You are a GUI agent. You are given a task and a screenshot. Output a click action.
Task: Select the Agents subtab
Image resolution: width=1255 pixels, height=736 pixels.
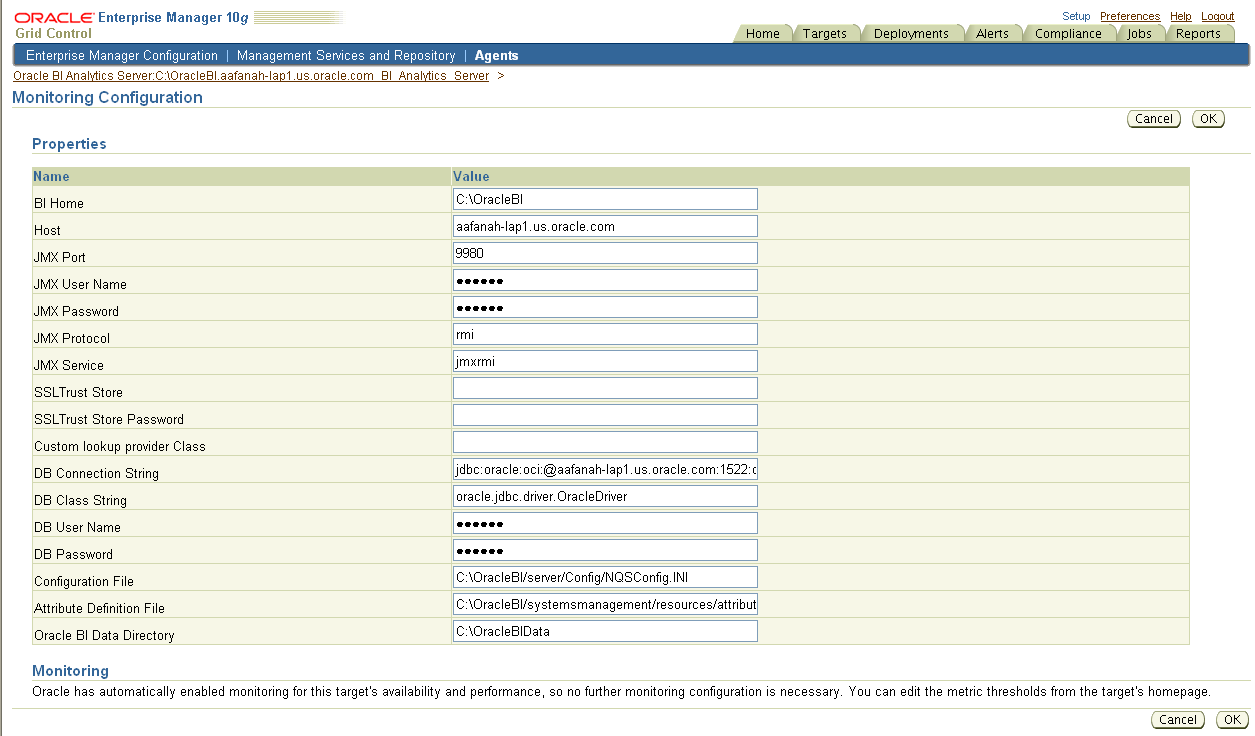(497, 56)
